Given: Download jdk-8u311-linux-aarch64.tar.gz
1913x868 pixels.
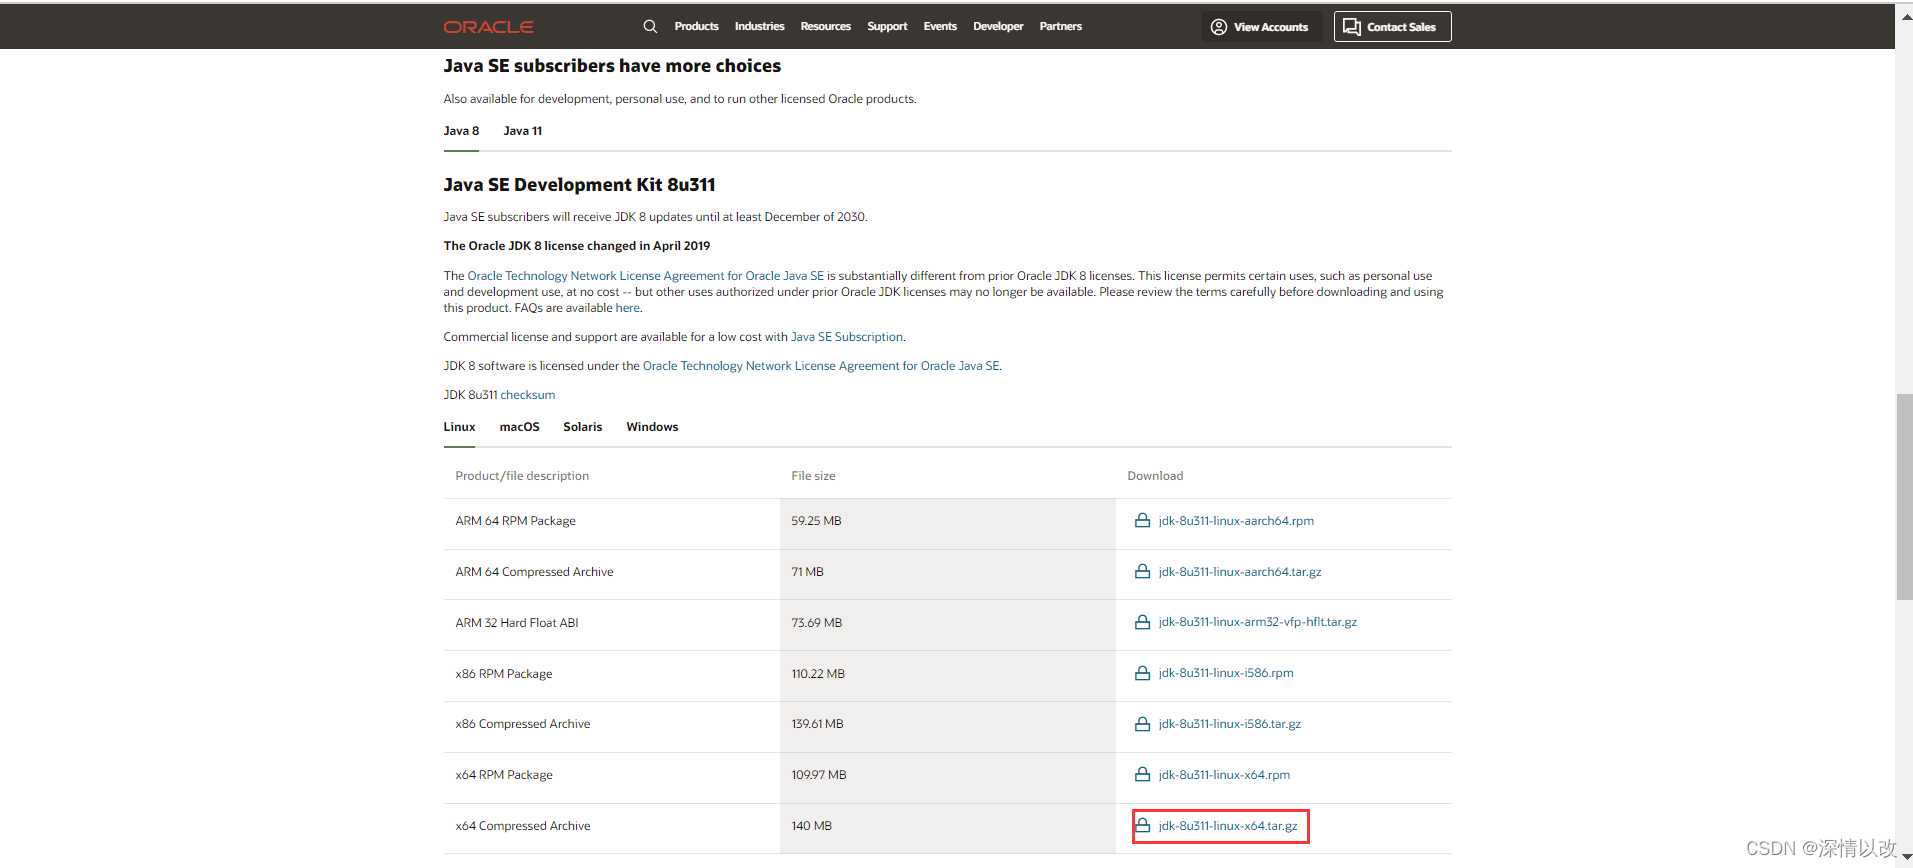Looking at the screenshot, I should [1240, 572].
